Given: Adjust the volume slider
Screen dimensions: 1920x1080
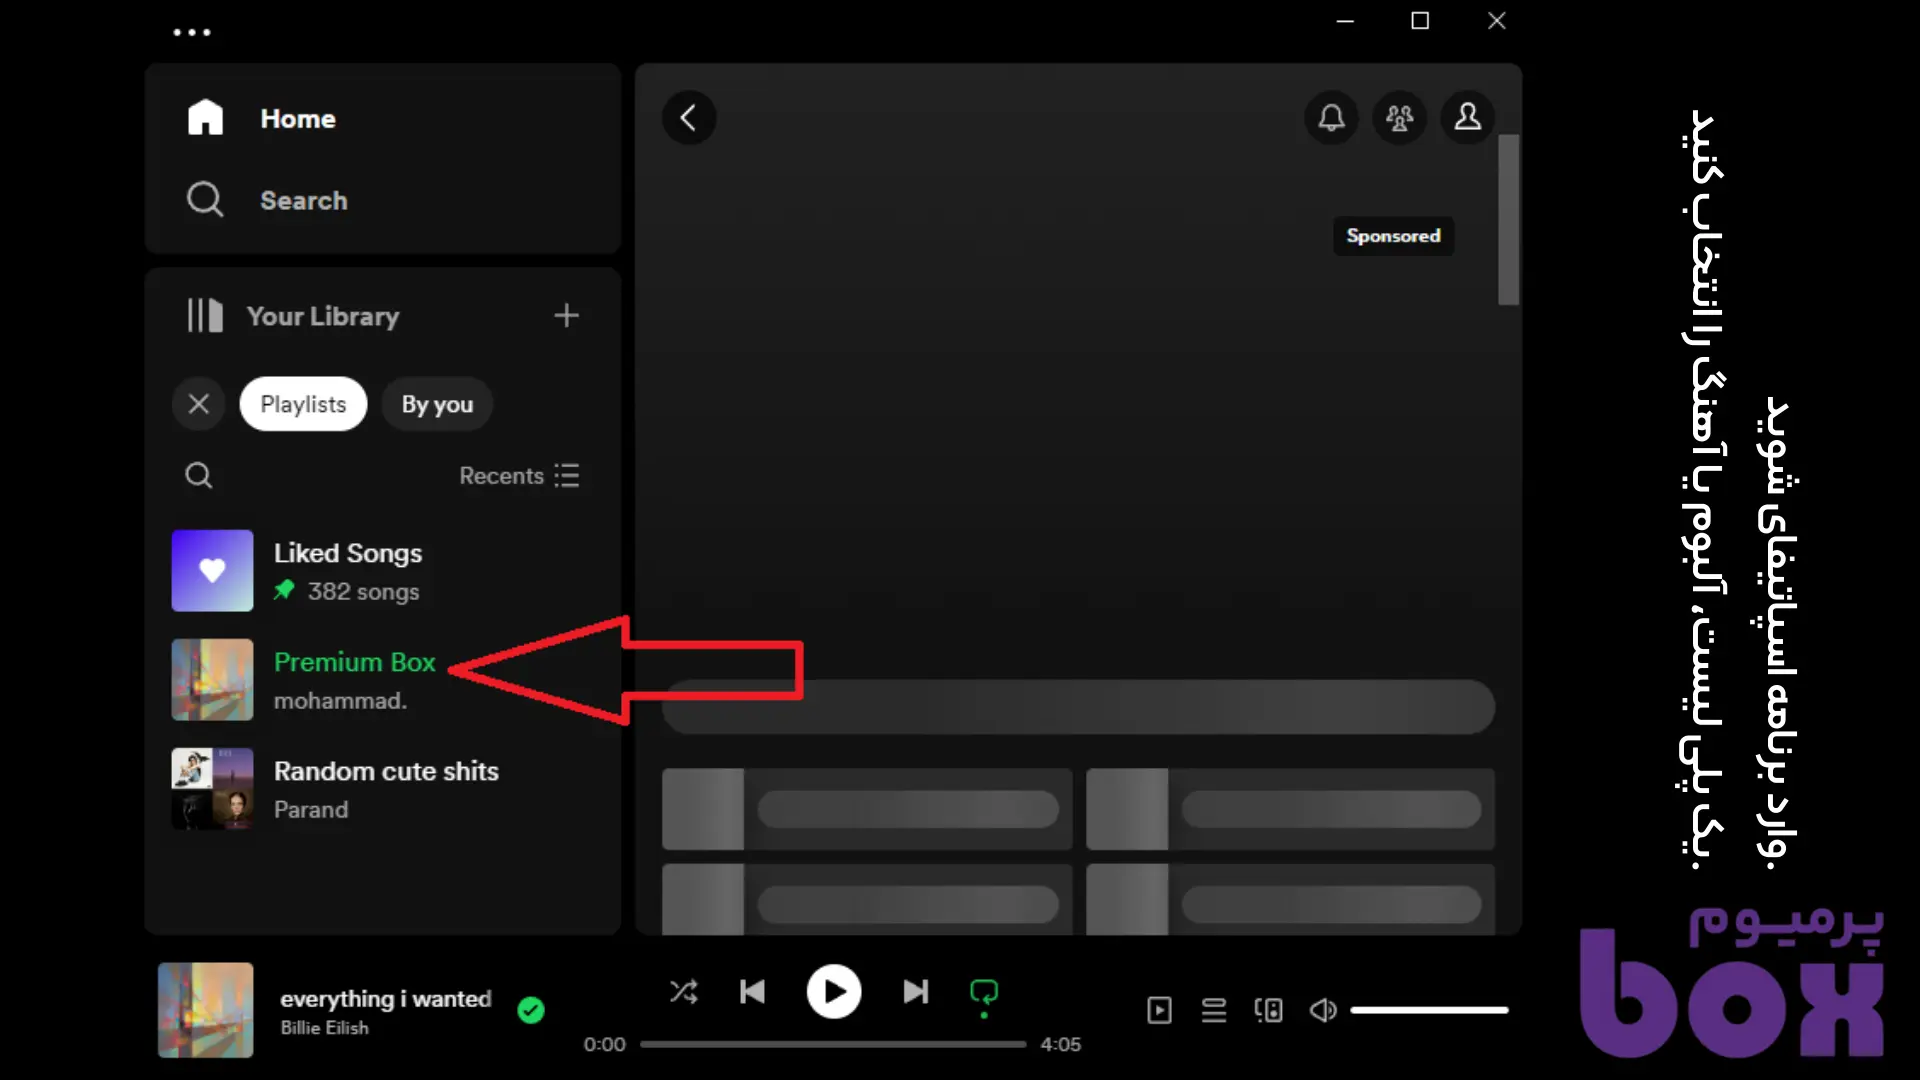Looking at the screenshot, I should pos(1429,1010).
